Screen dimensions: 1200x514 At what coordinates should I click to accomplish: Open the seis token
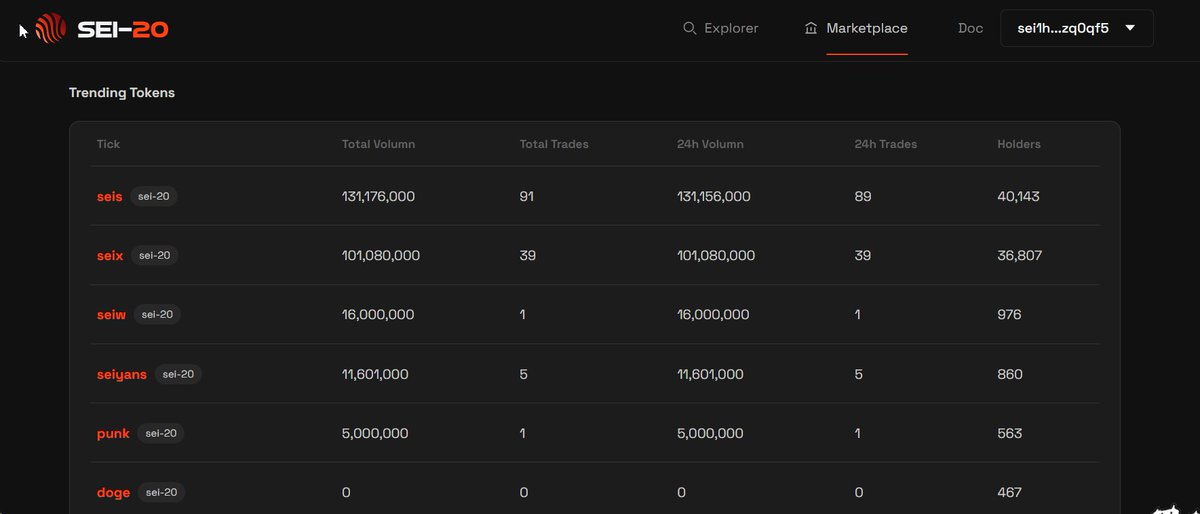click(109, 197)
